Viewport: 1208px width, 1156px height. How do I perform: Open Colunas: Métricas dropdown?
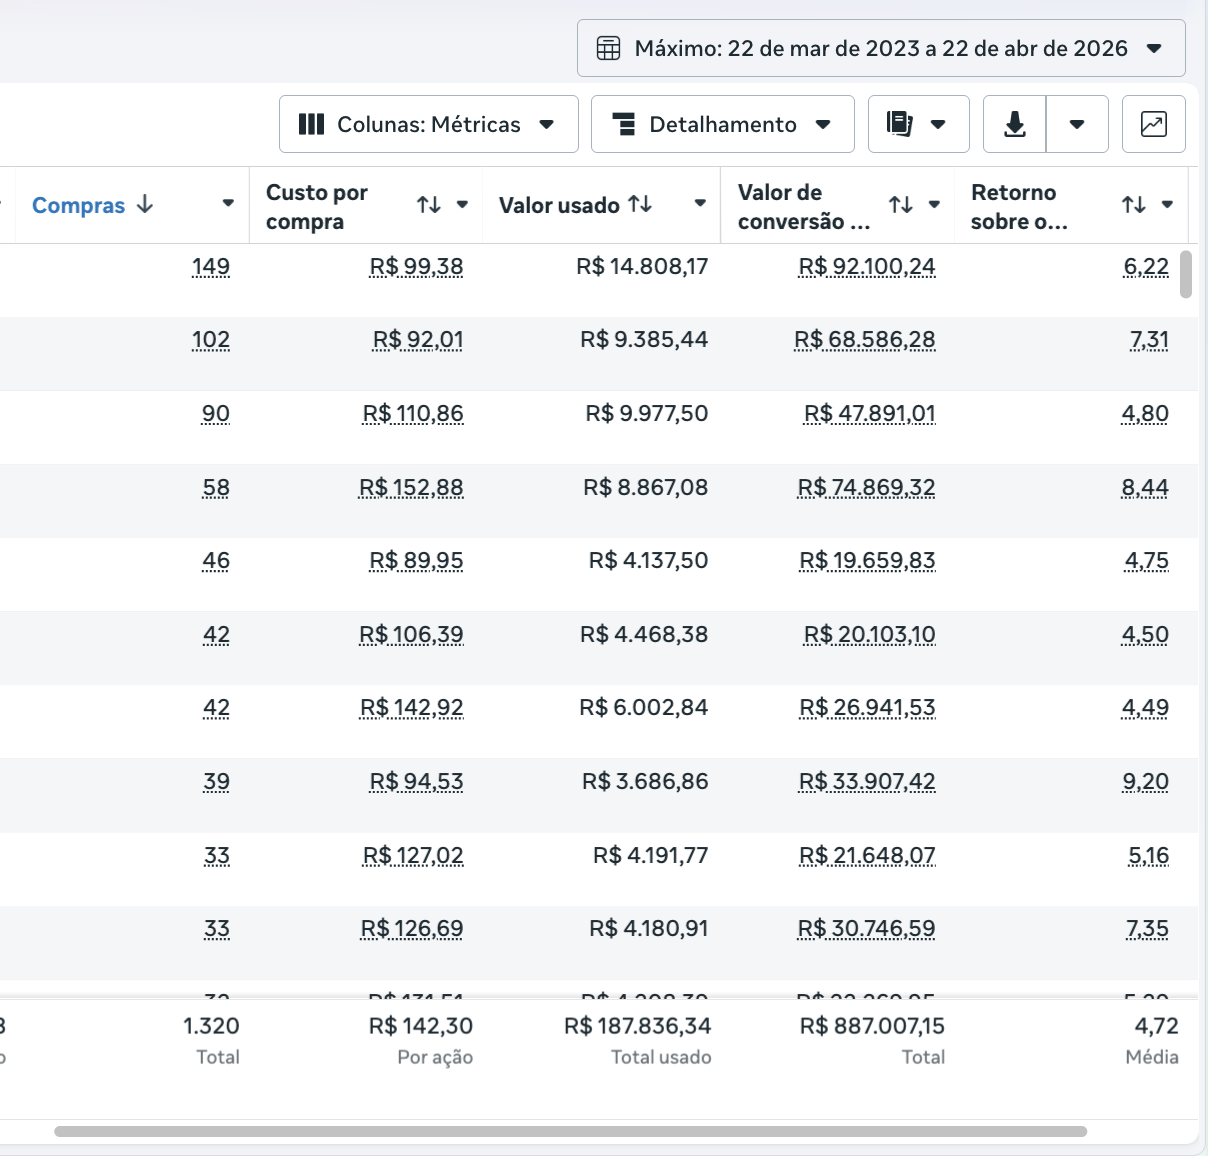pos(428,124)
